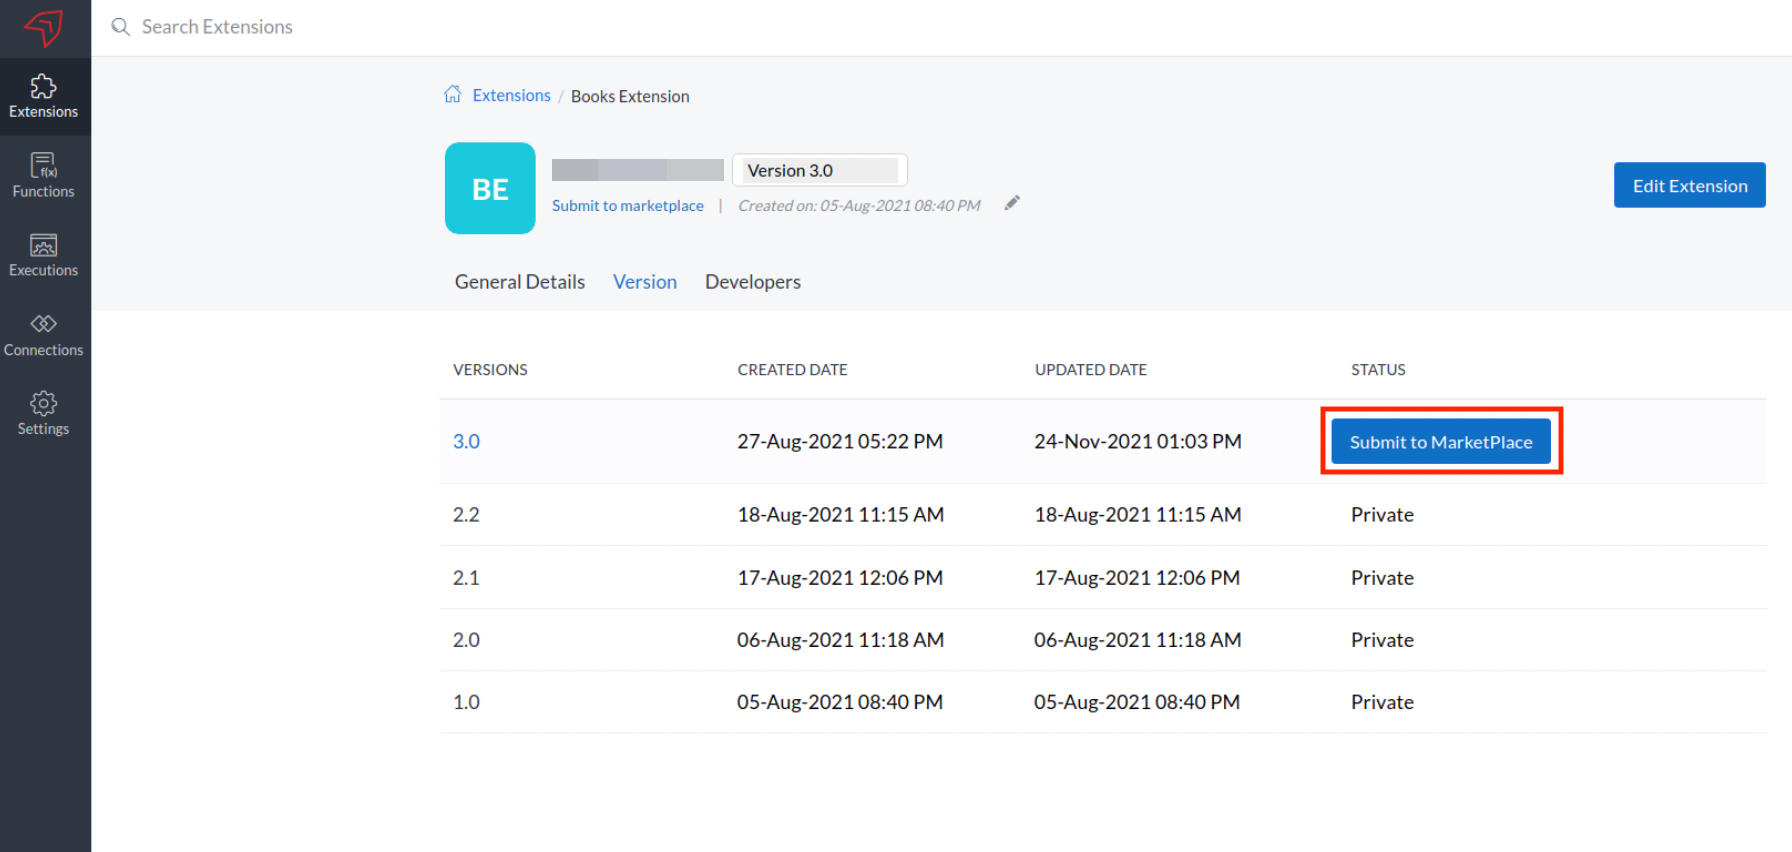
Task: Switch to the Developers tab
Action: point(752,282)
